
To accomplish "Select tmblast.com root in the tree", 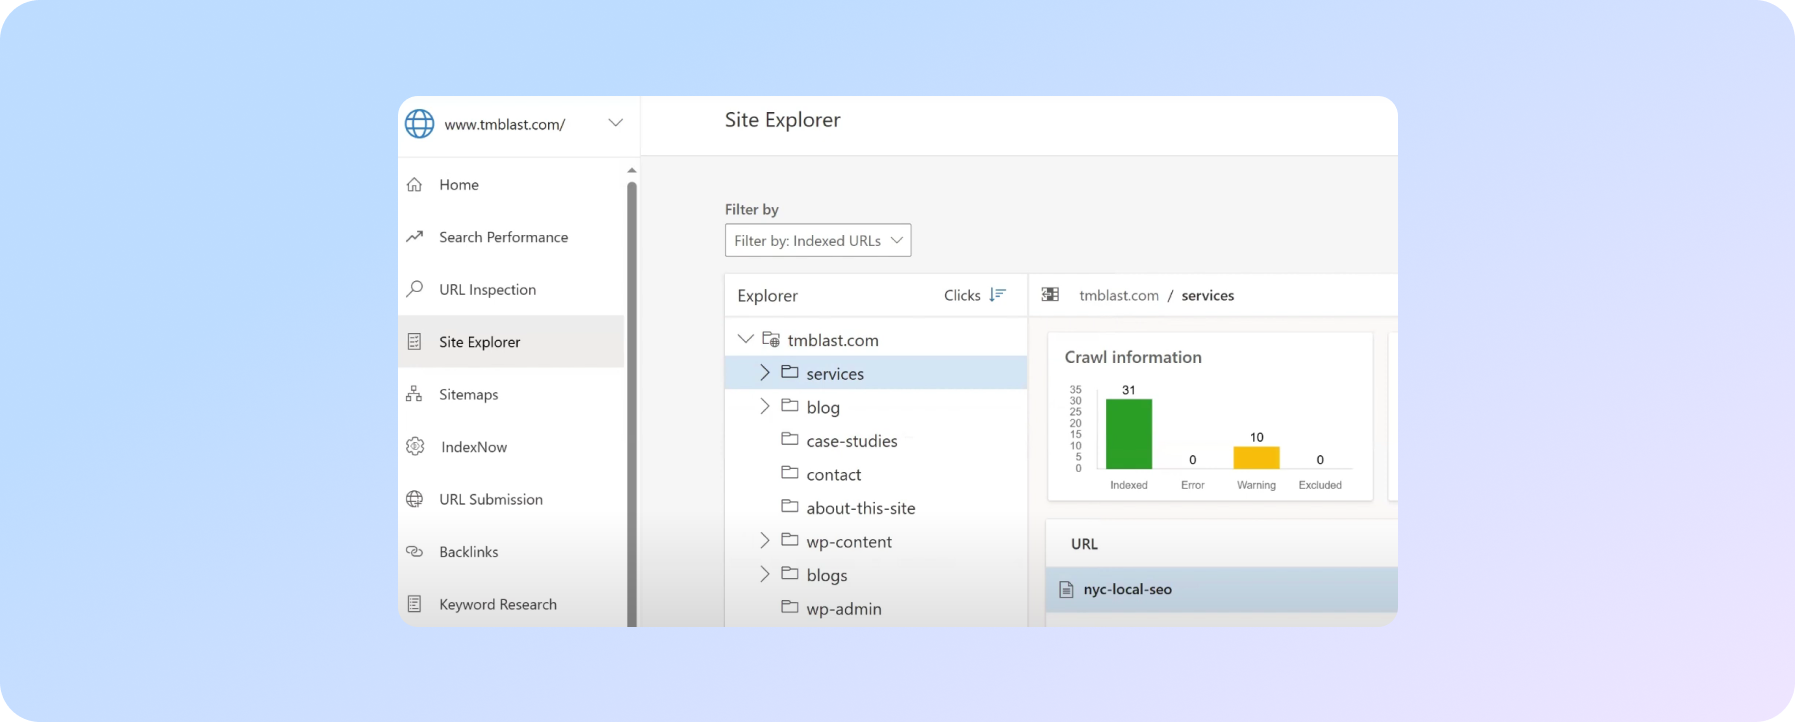I will click(833, 340).
